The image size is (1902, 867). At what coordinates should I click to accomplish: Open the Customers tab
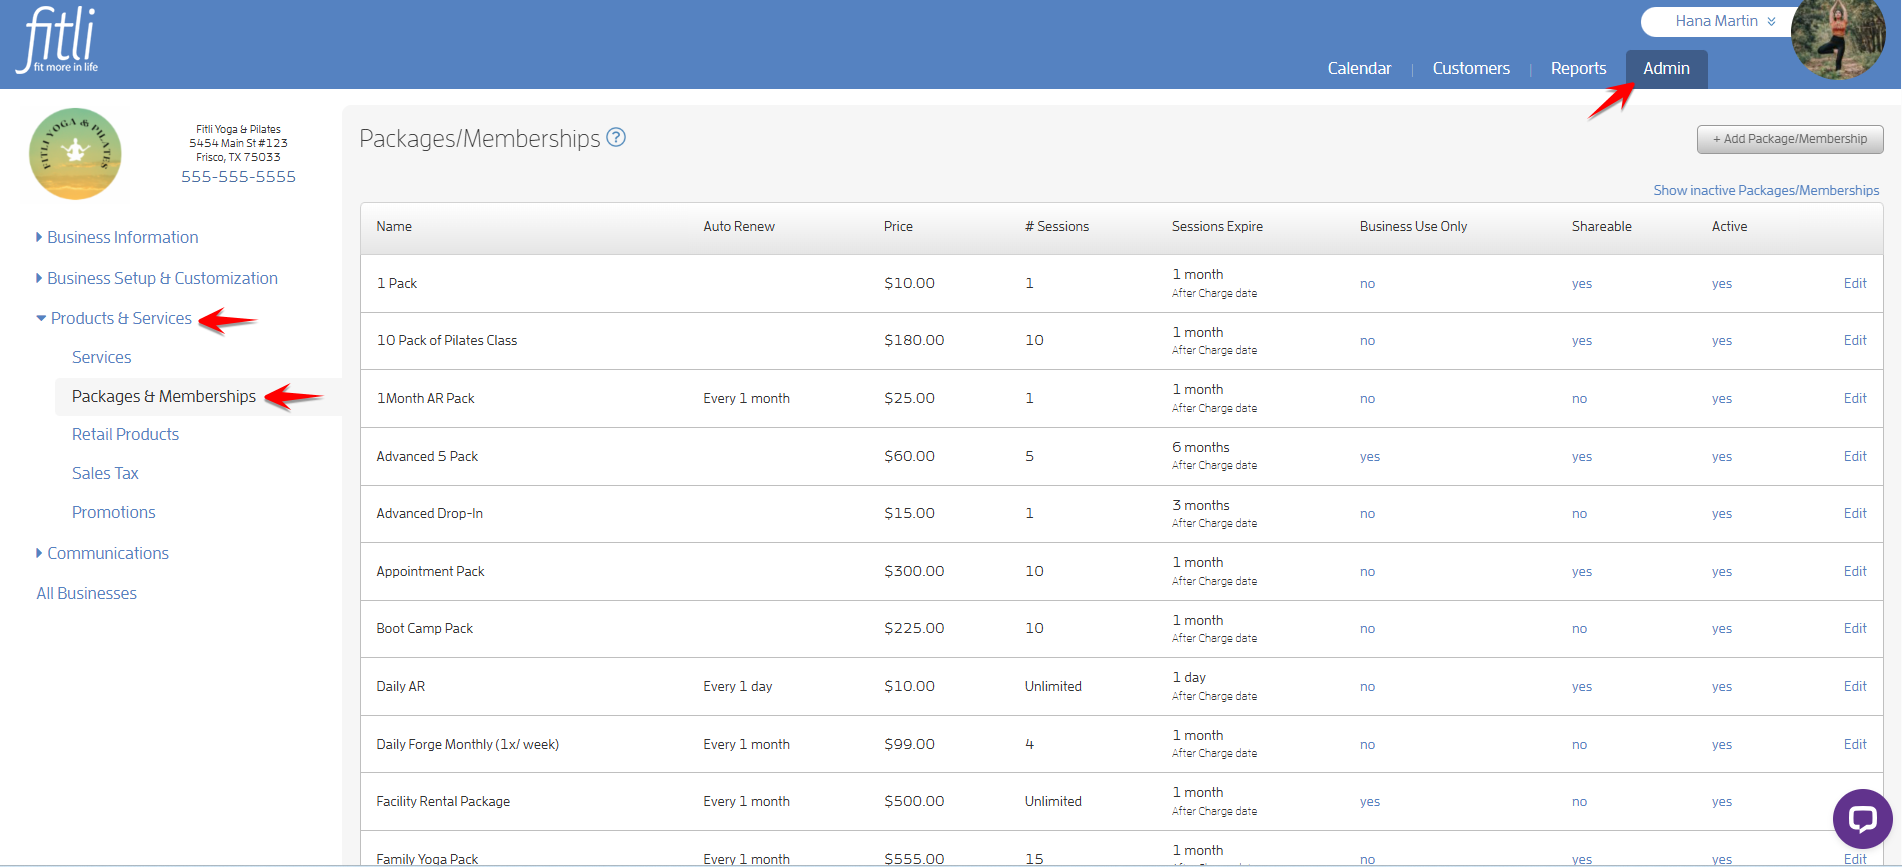pyautogui.click(x=1471, y=68)
